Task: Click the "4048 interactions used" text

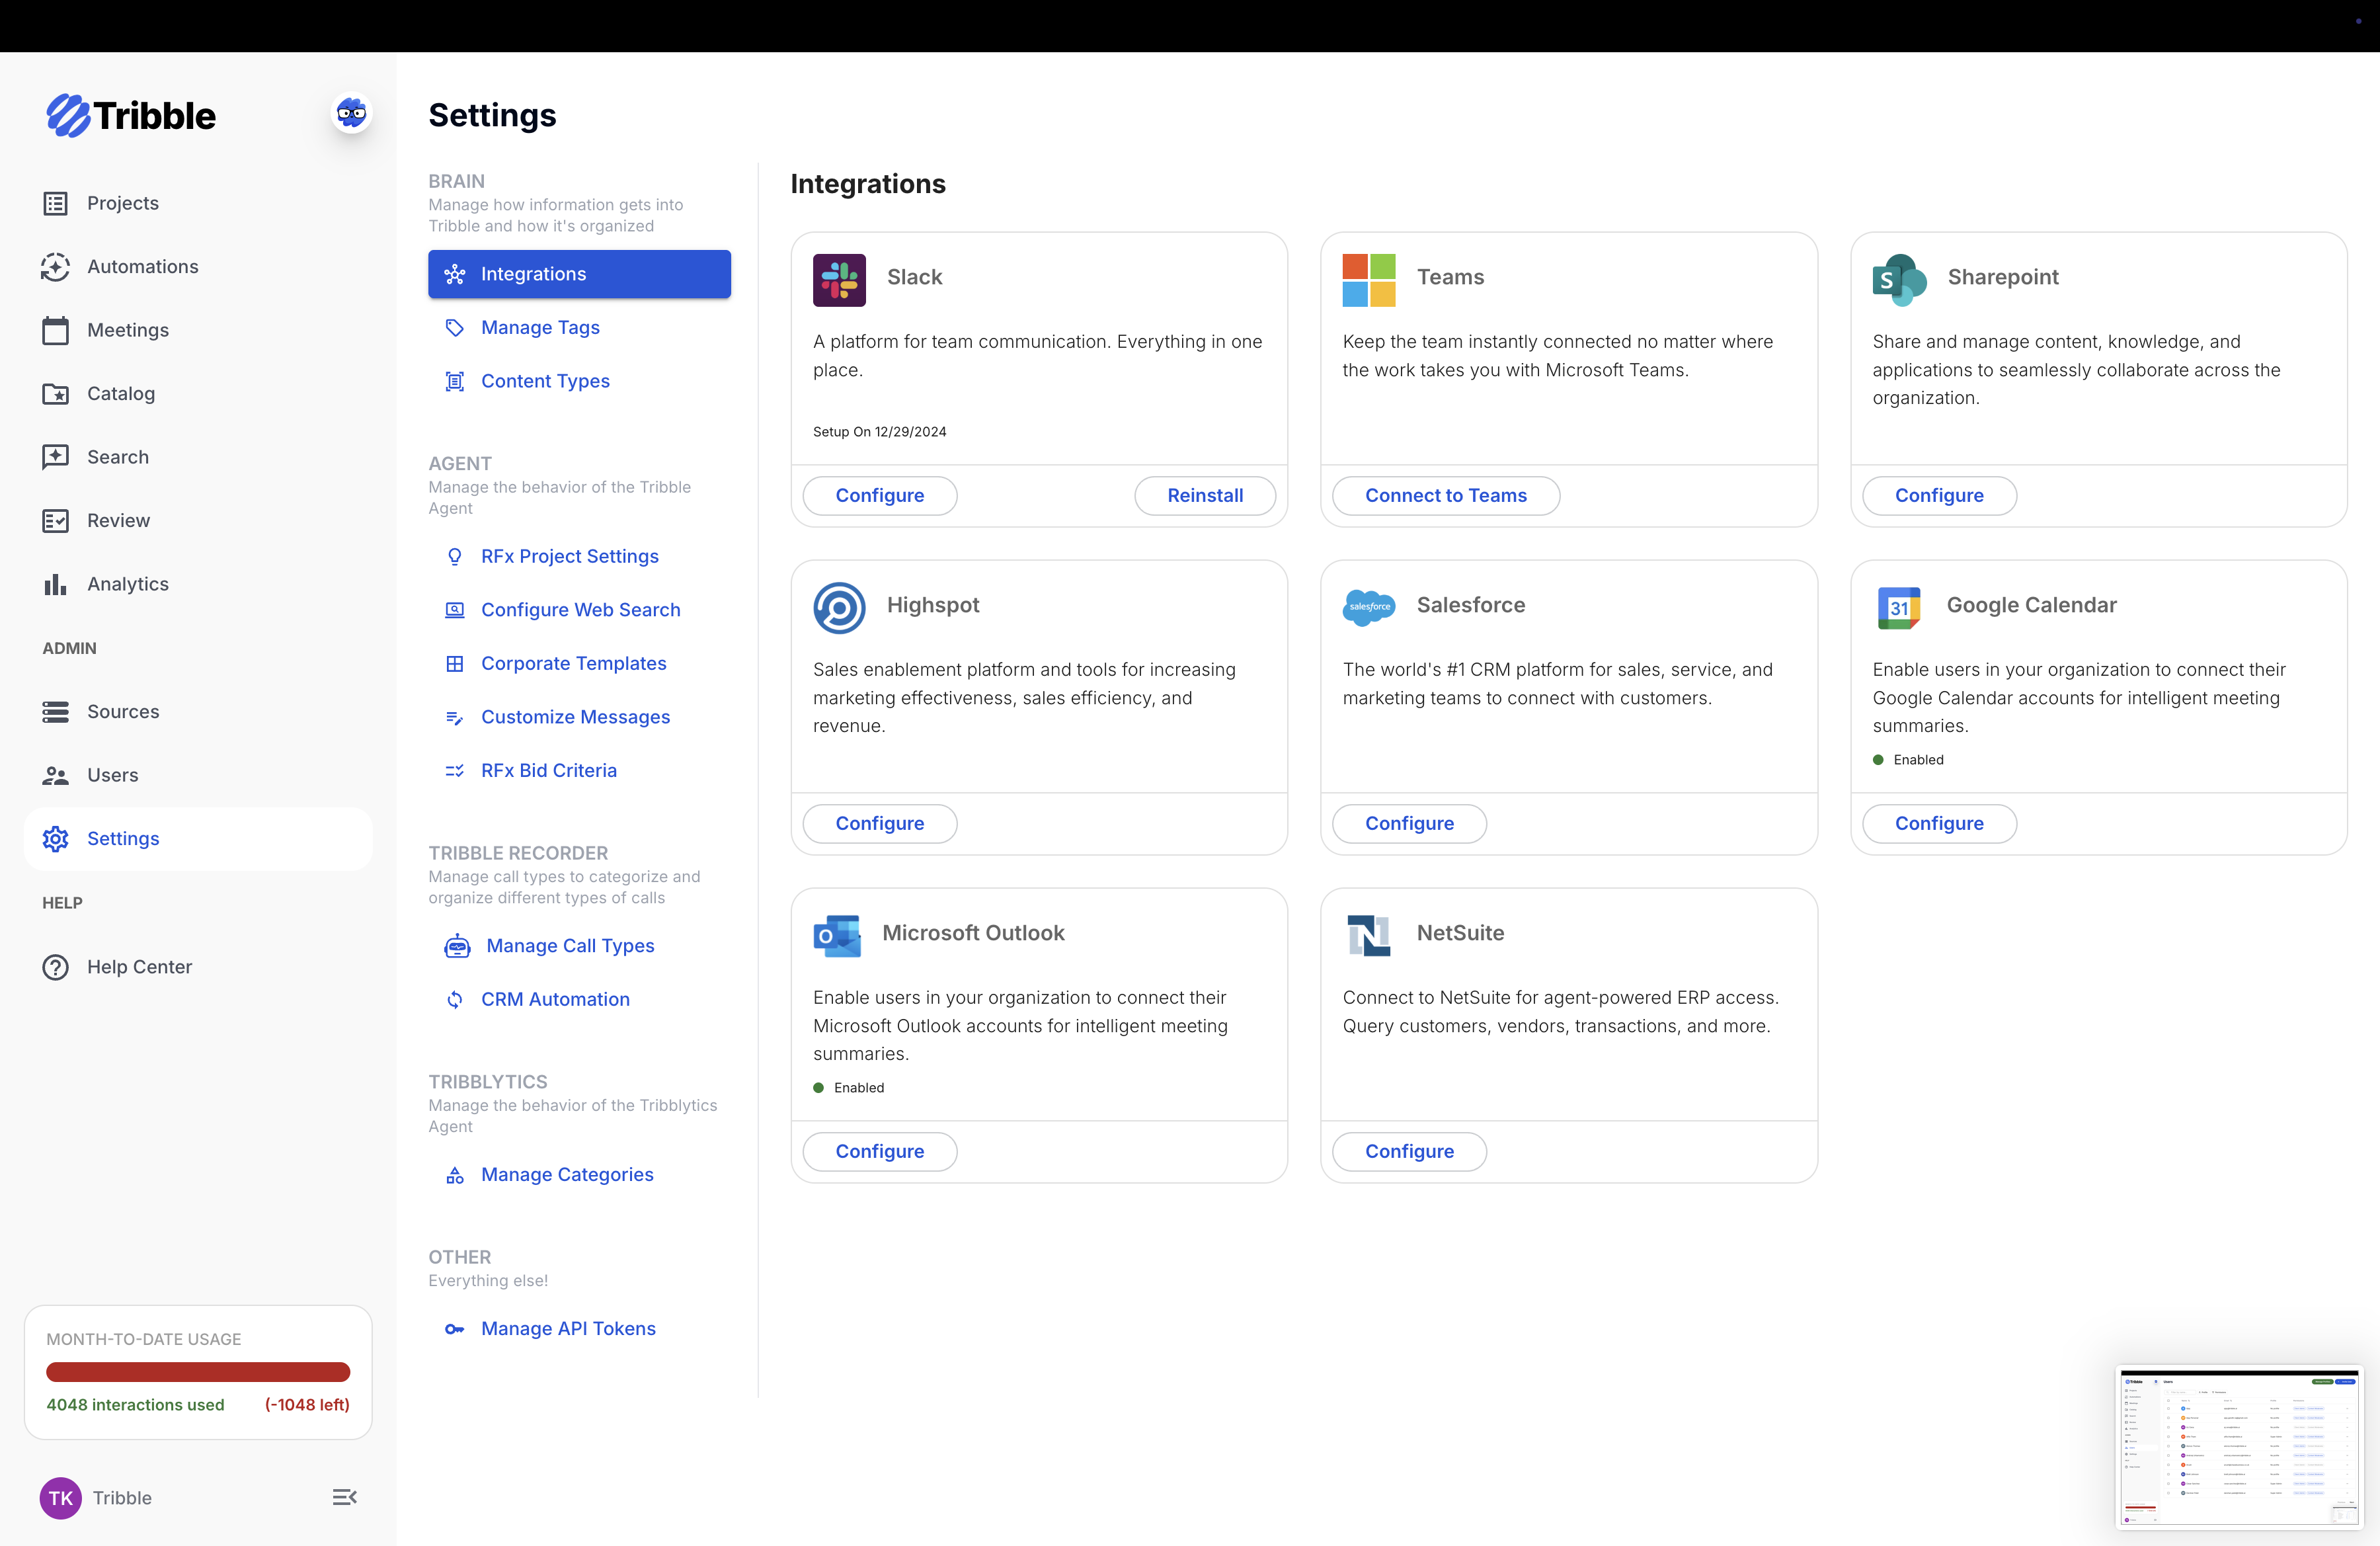Action: (x=135, y=1405)
